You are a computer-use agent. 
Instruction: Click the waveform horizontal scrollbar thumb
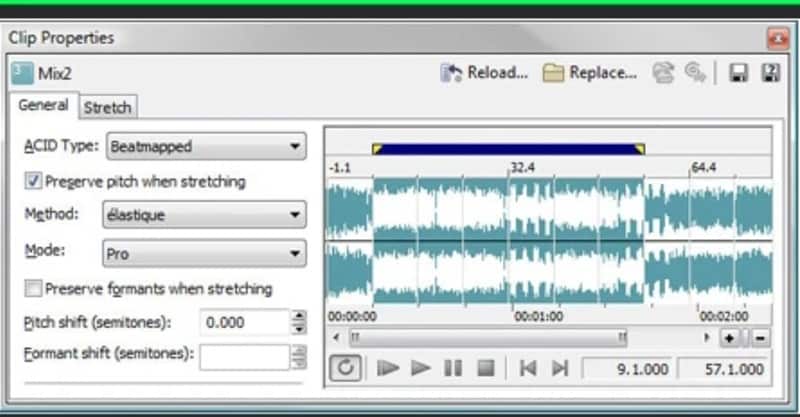click(488, 337)
